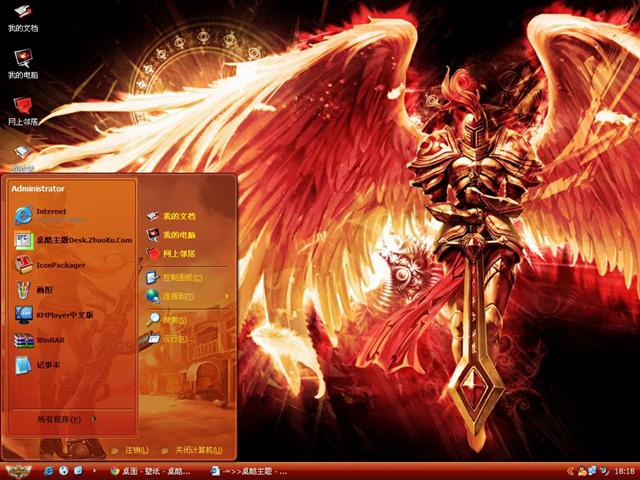Open the 我的电脑 desktop icon

[x=23, y=64]
